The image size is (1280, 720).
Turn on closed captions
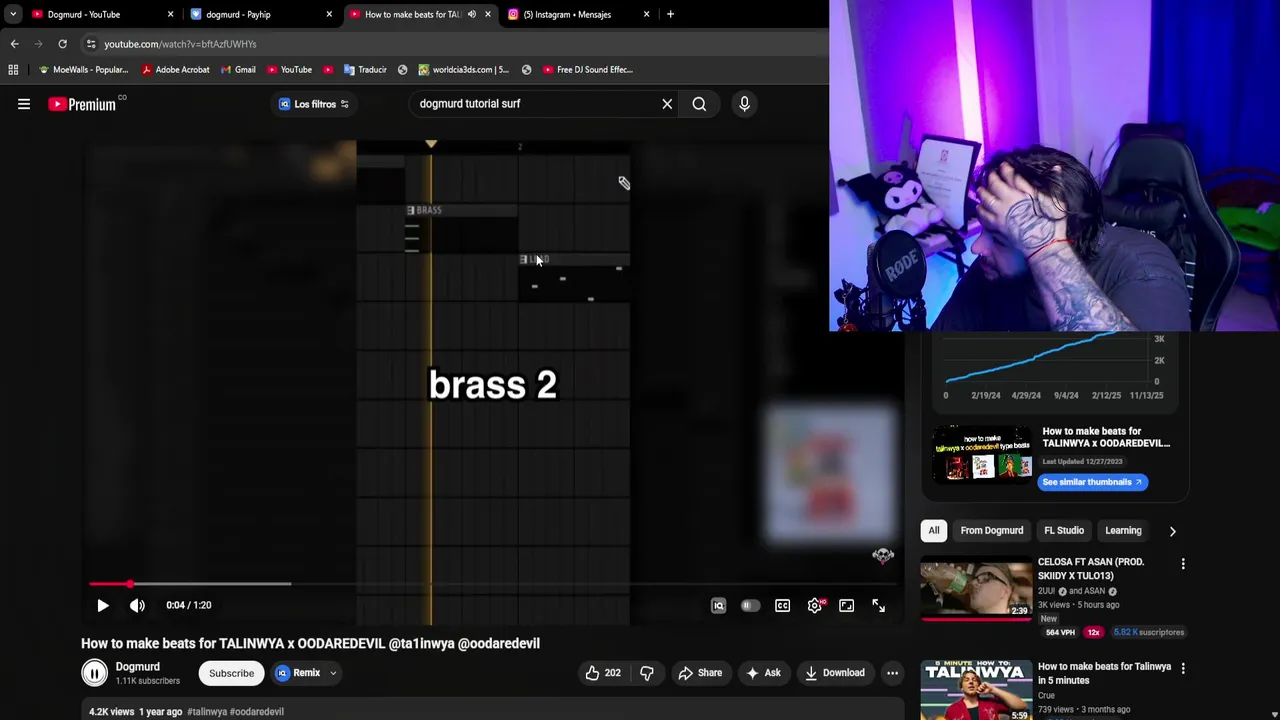782,605
